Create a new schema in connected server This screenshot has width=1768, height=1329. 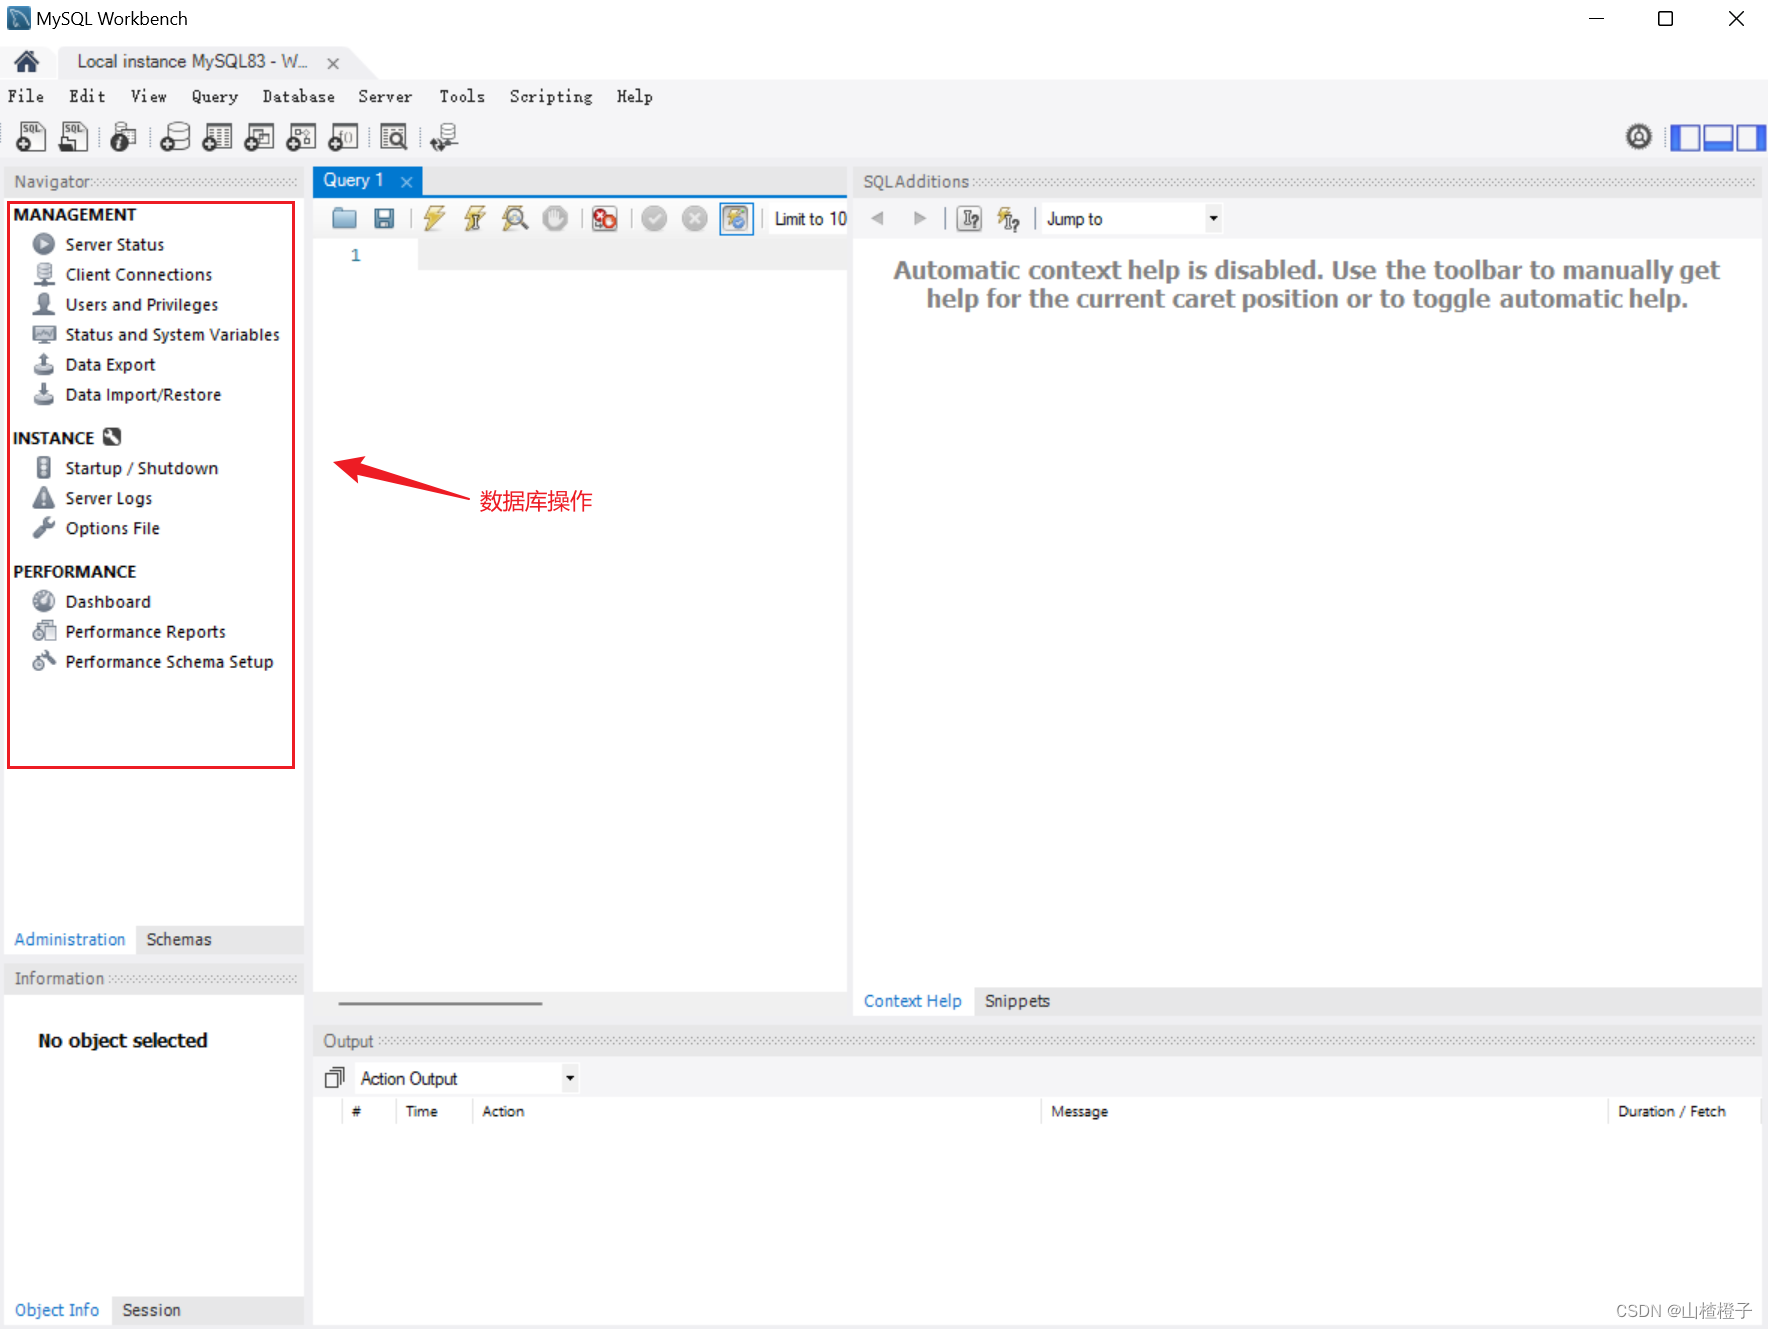coord(175,137)
